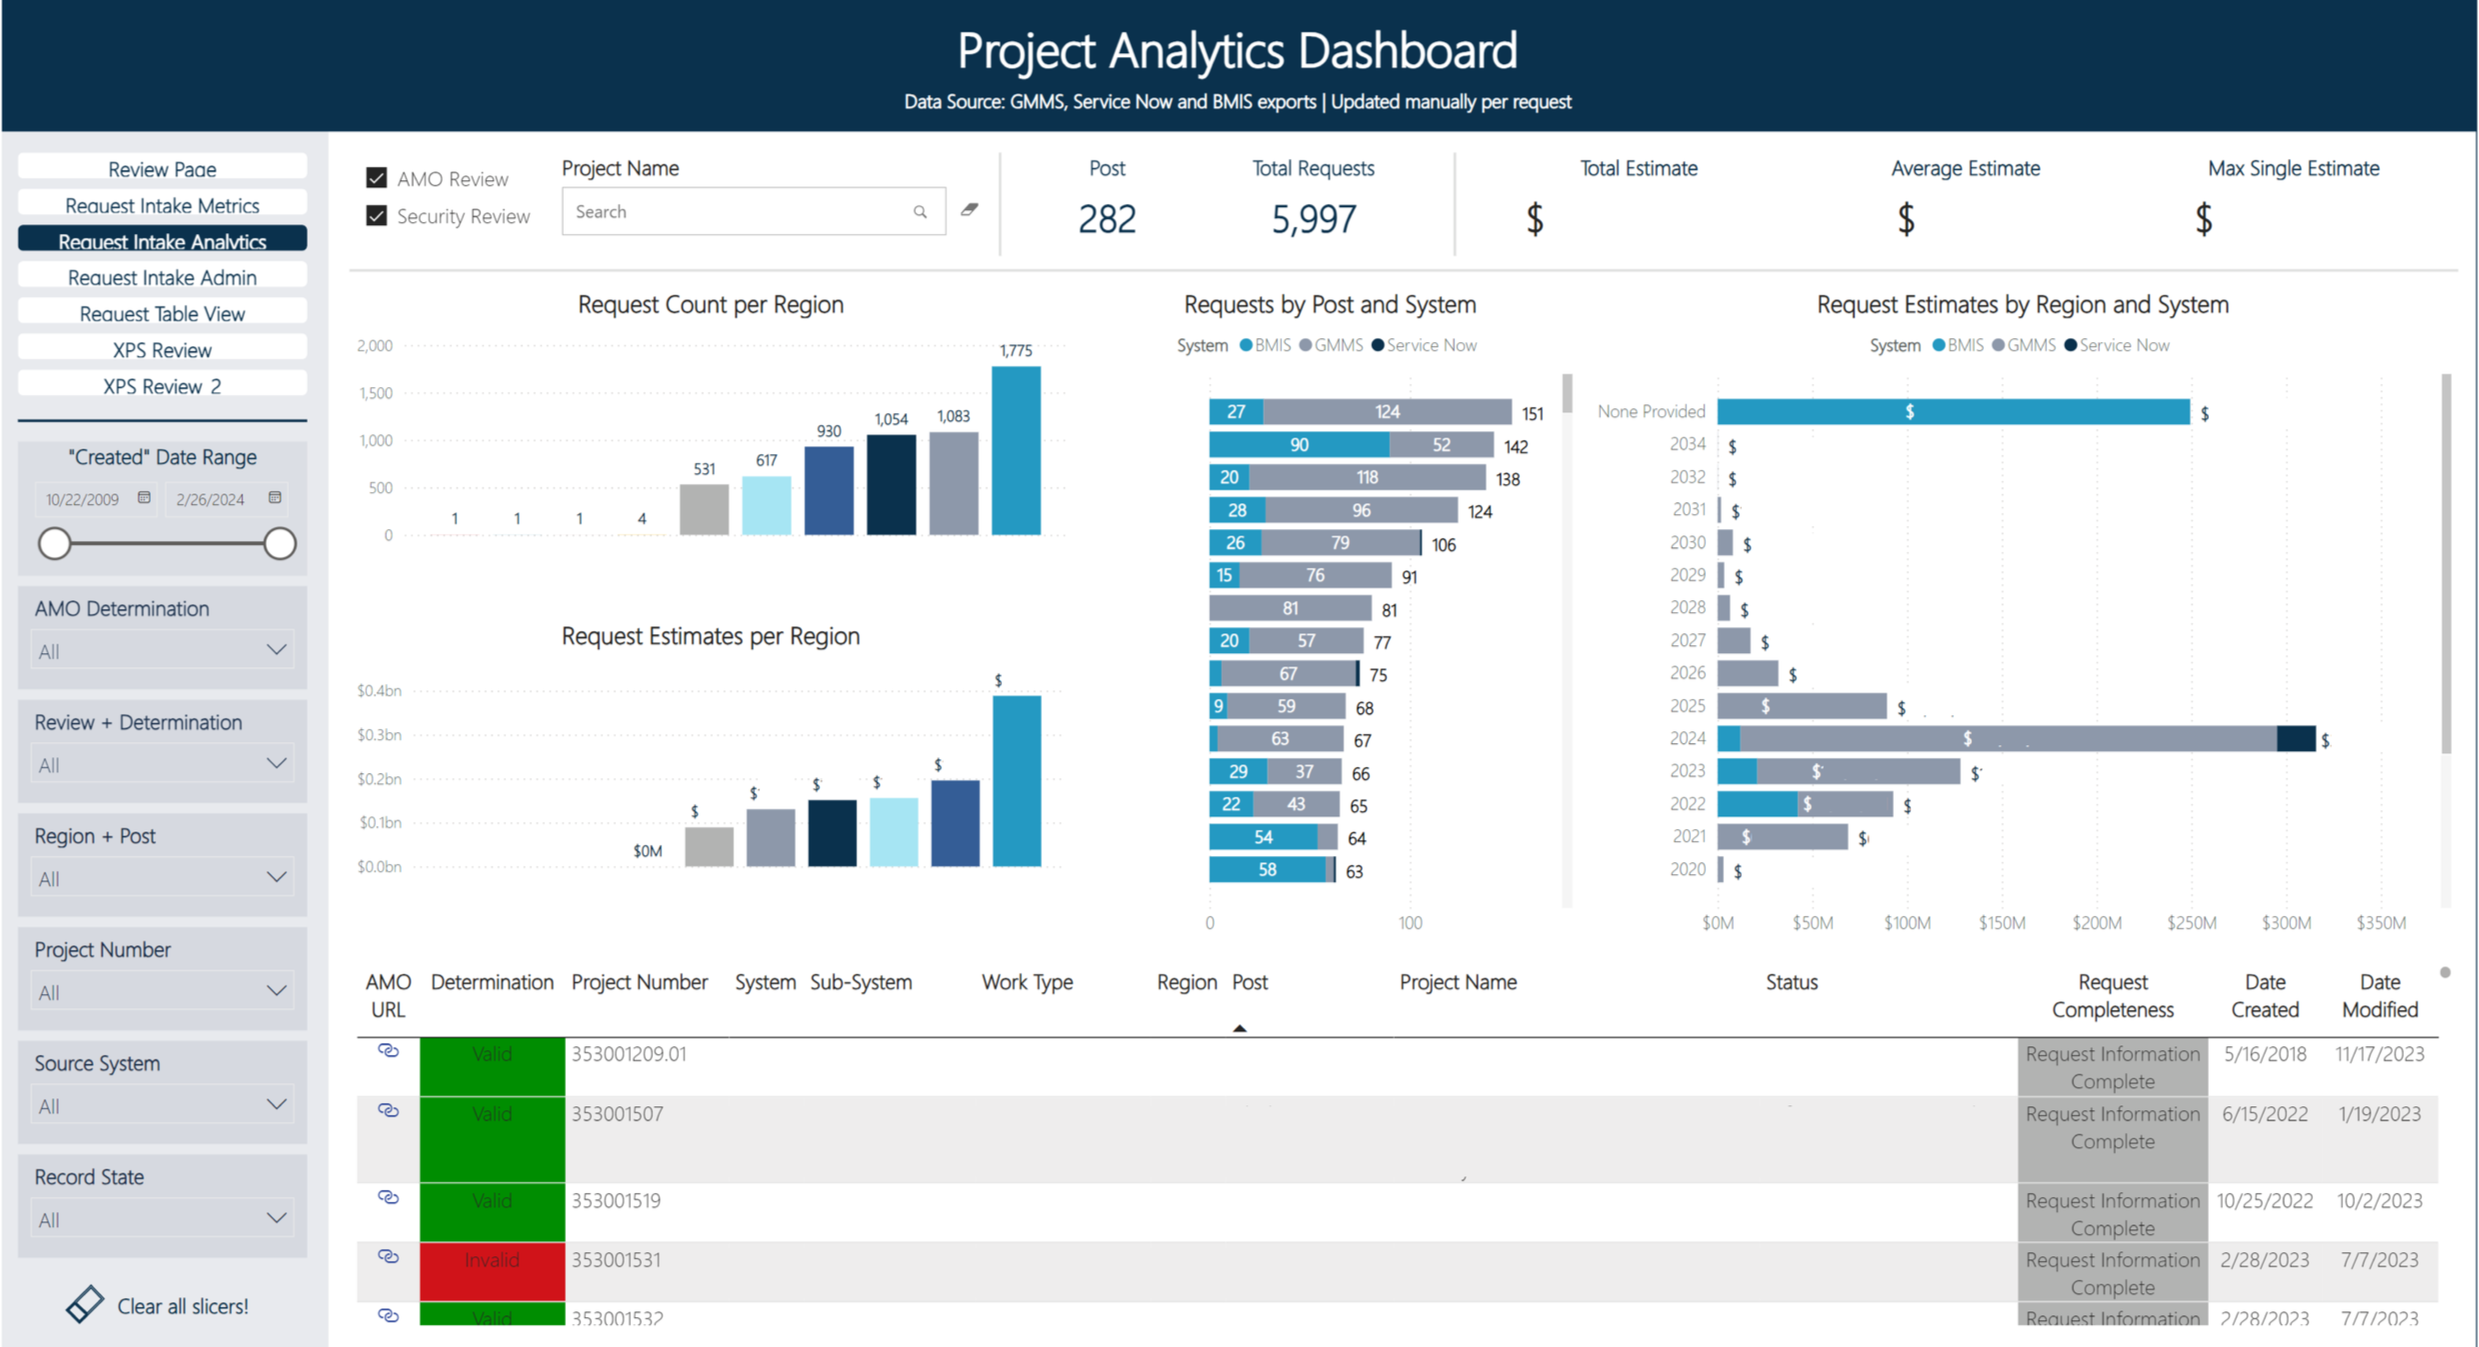Switch to Request Intake Metrics page
Screen dimensions: 2479x1347
162,205
